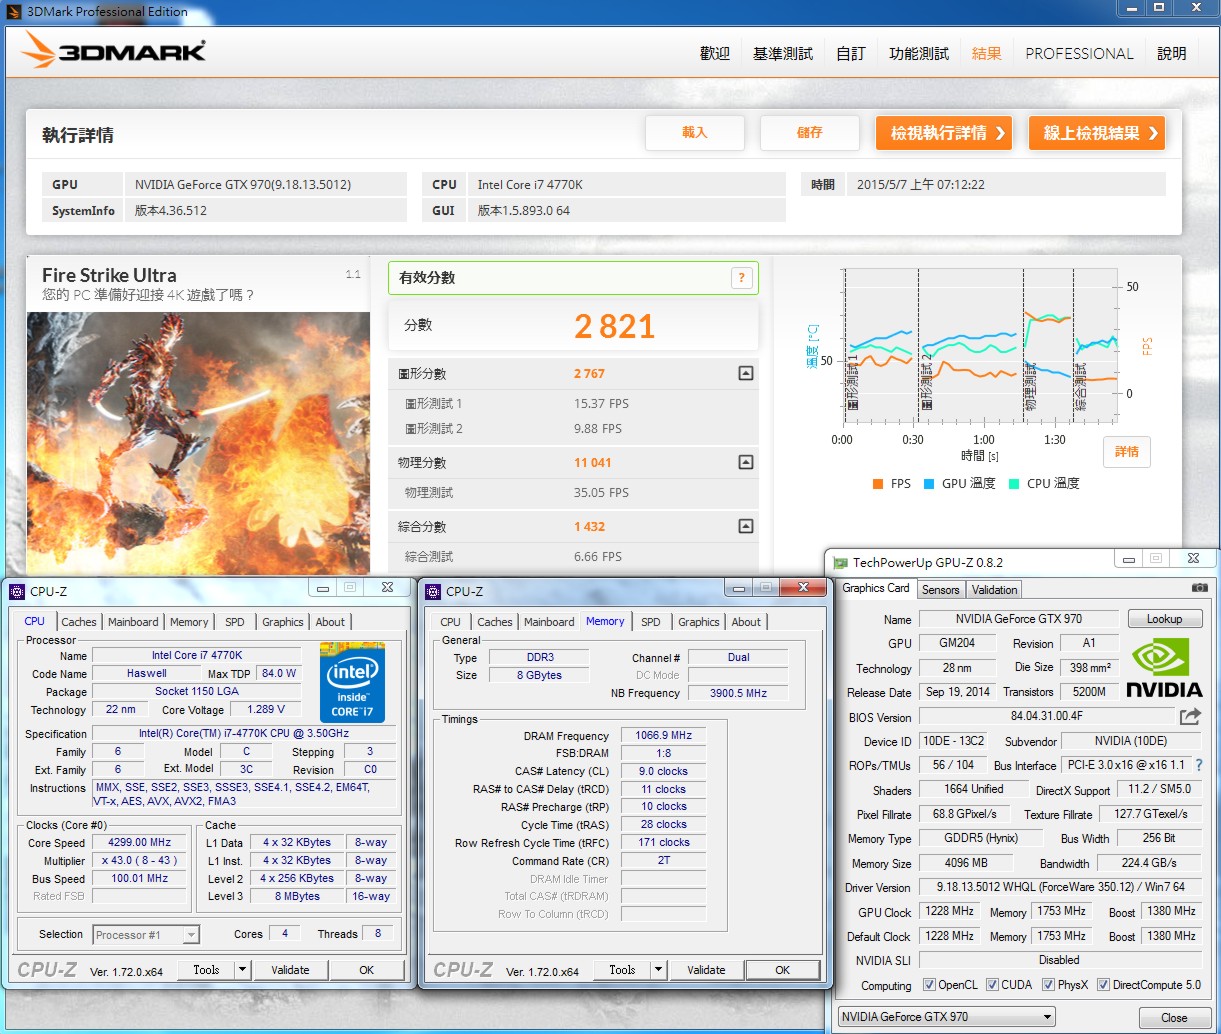Open Tools dropdown arrow in Memory CPU-Z window

658,970
